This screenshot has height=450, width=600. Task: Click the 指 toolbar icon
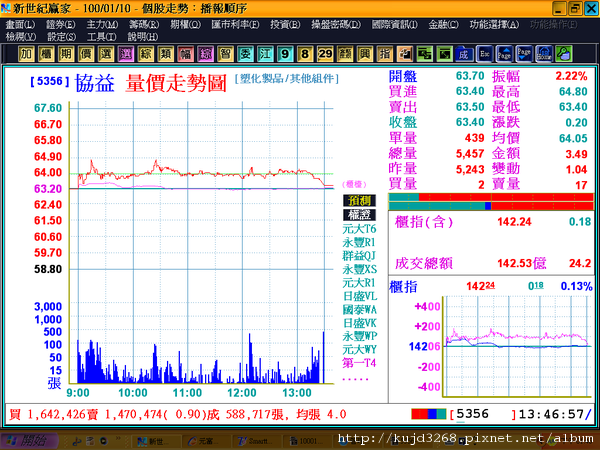coord(385,54)
